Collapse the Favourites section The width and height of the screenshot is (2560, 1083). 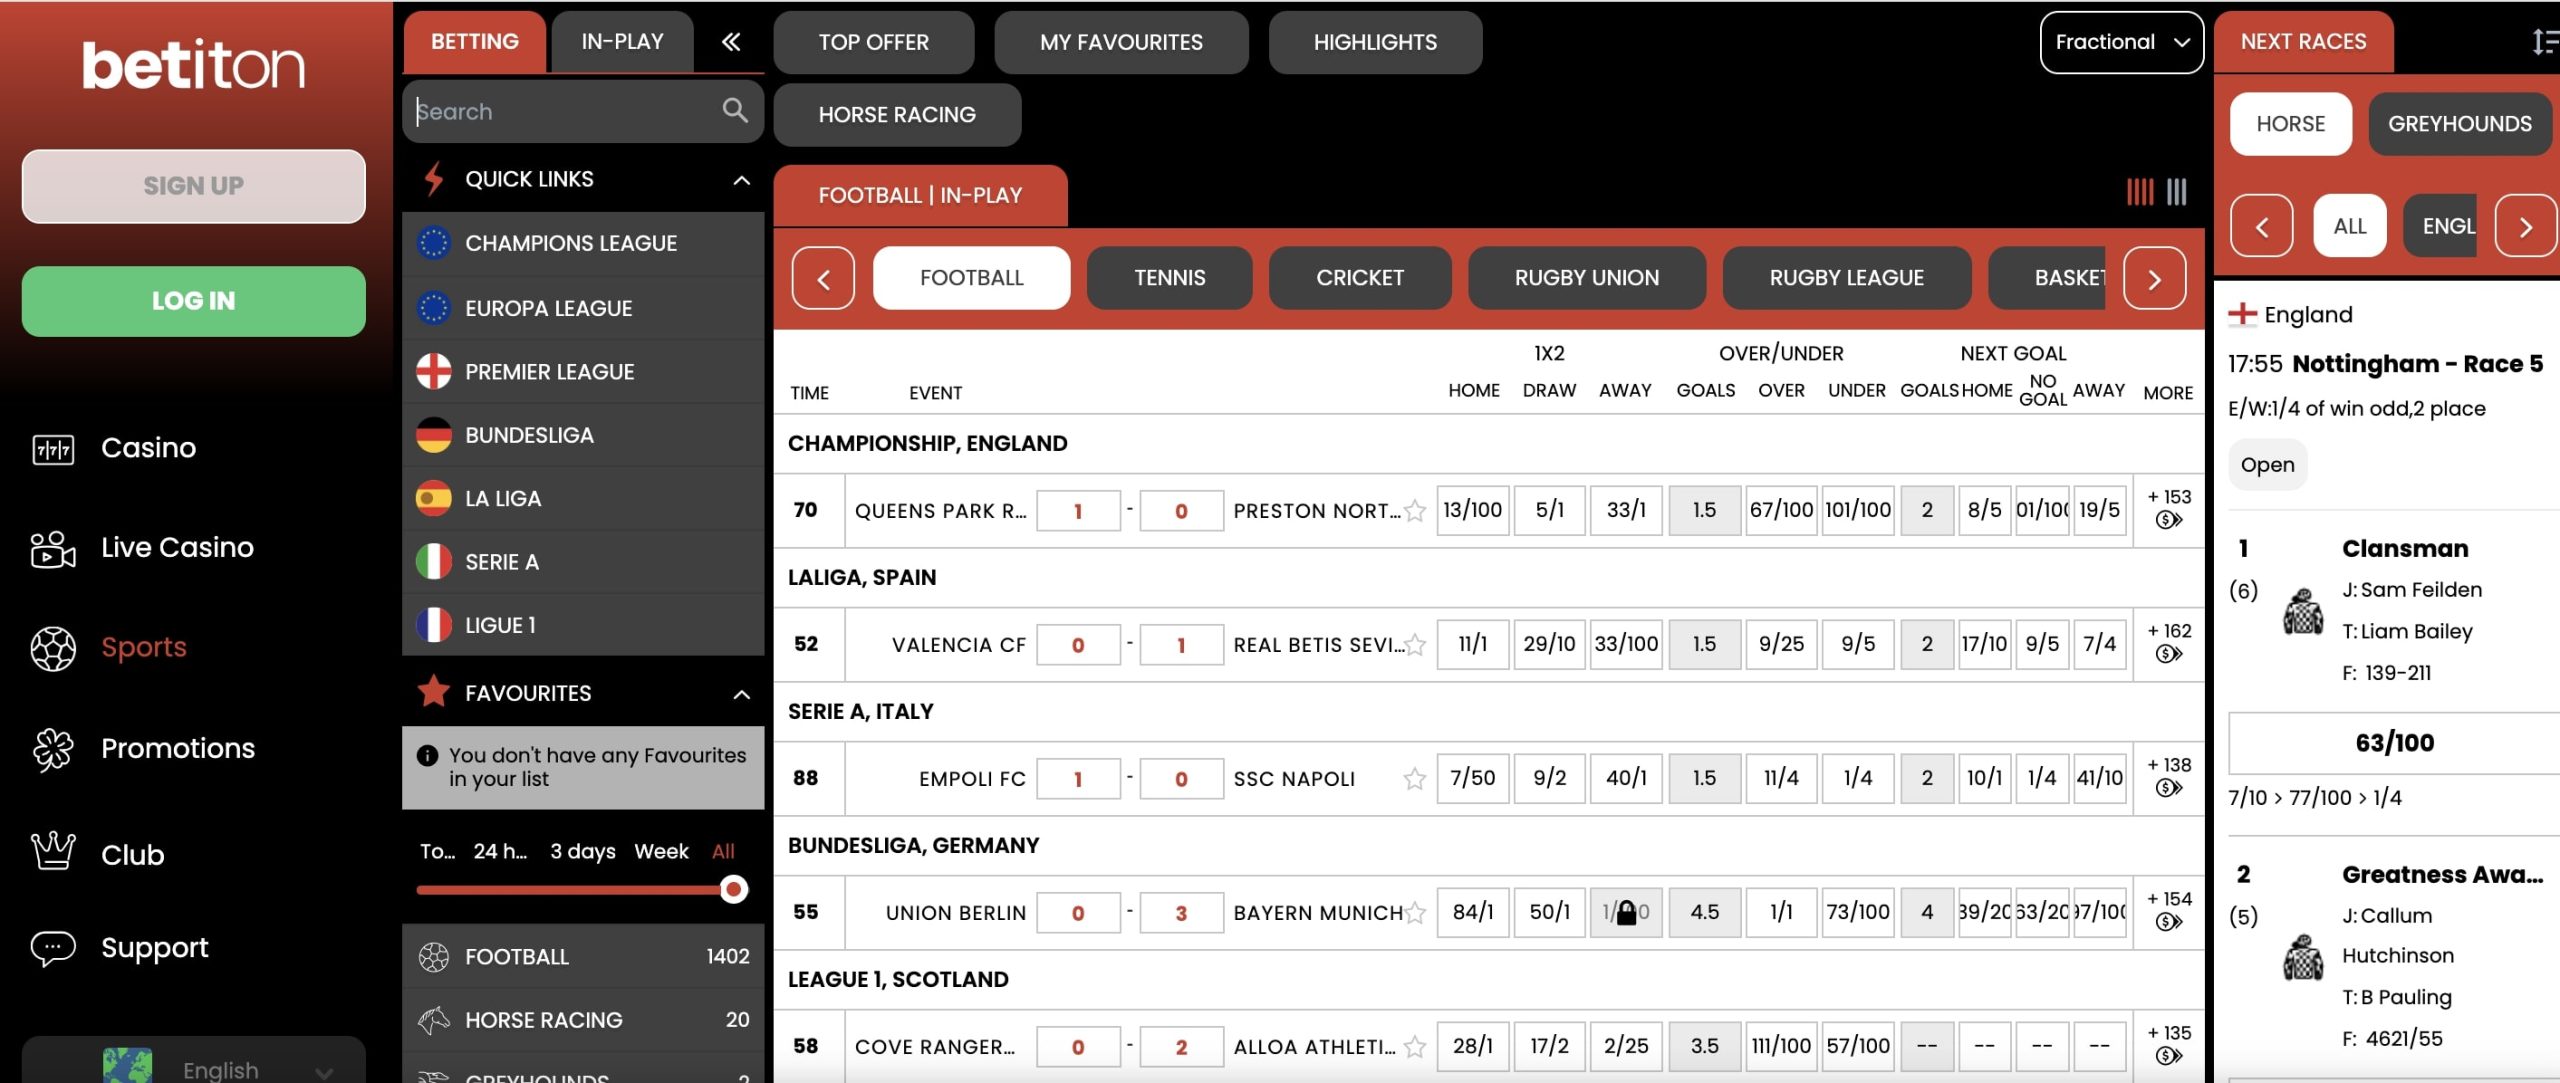[x=741, y=694]
